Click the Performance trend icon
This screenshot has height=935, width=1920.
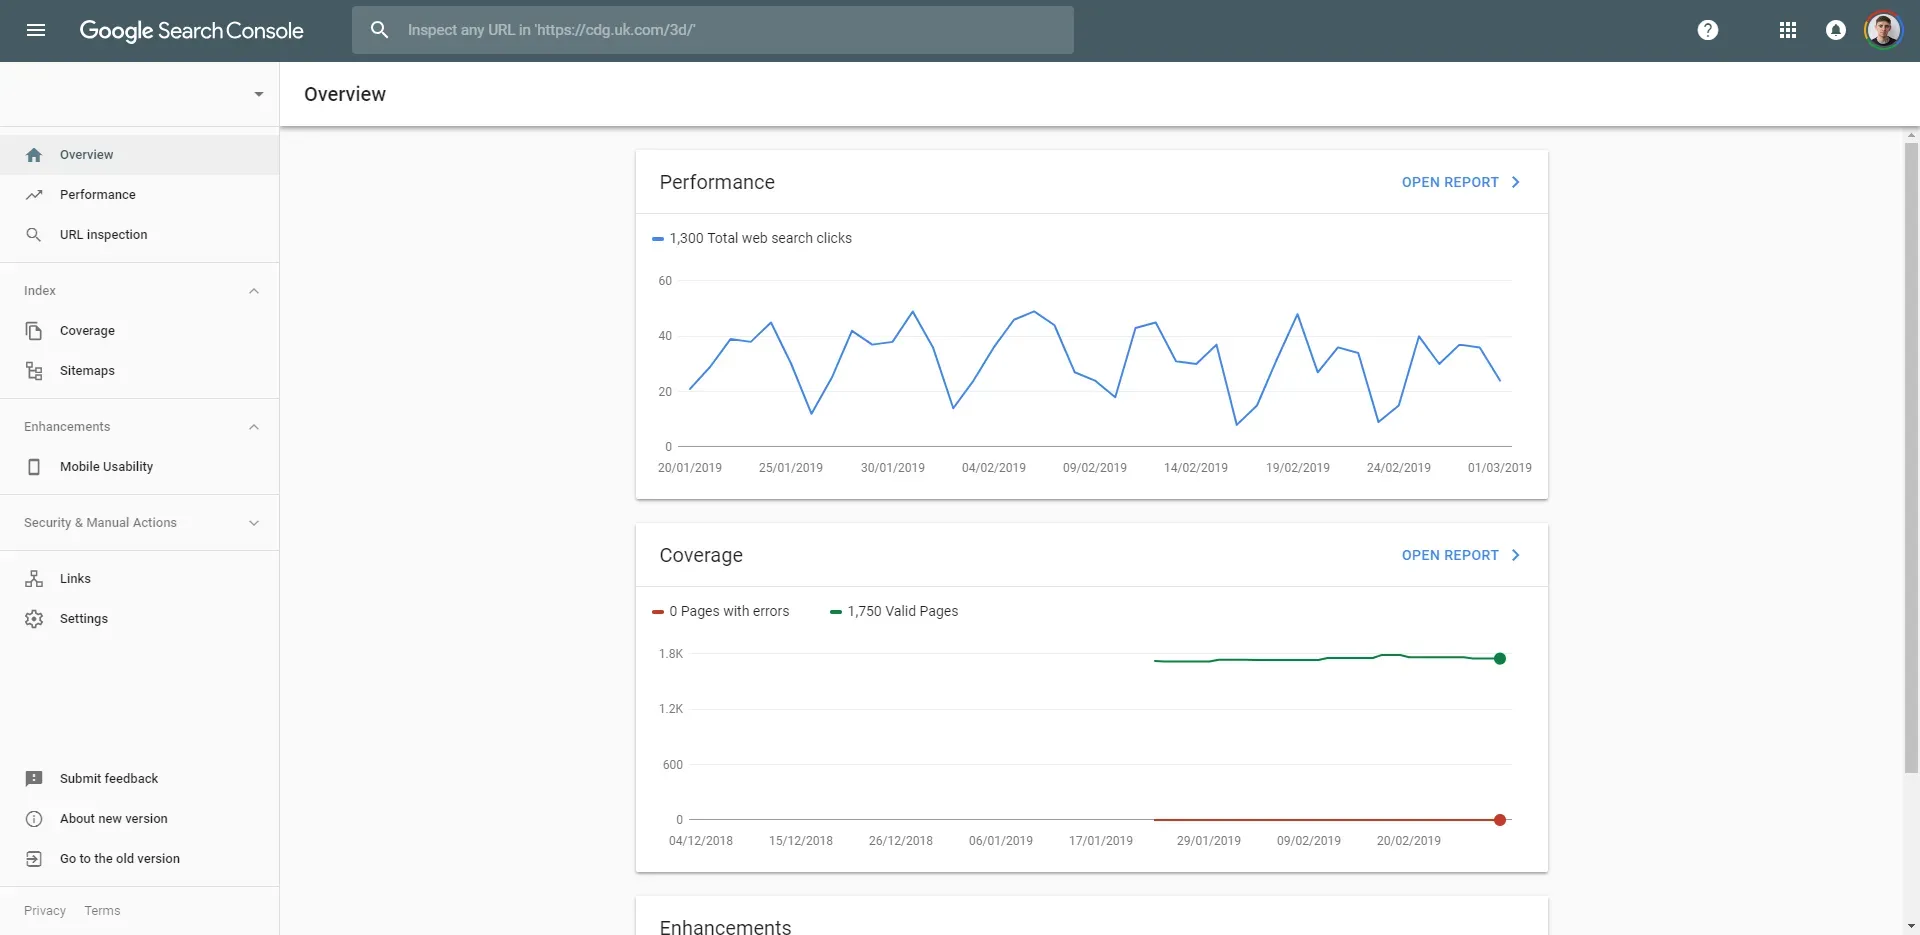[x=34, y=195]
